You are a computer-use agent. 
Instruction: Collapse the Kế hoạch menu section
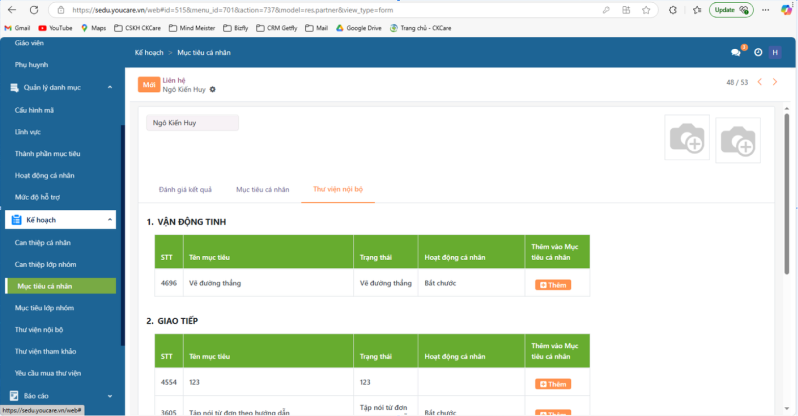(109, 220)
